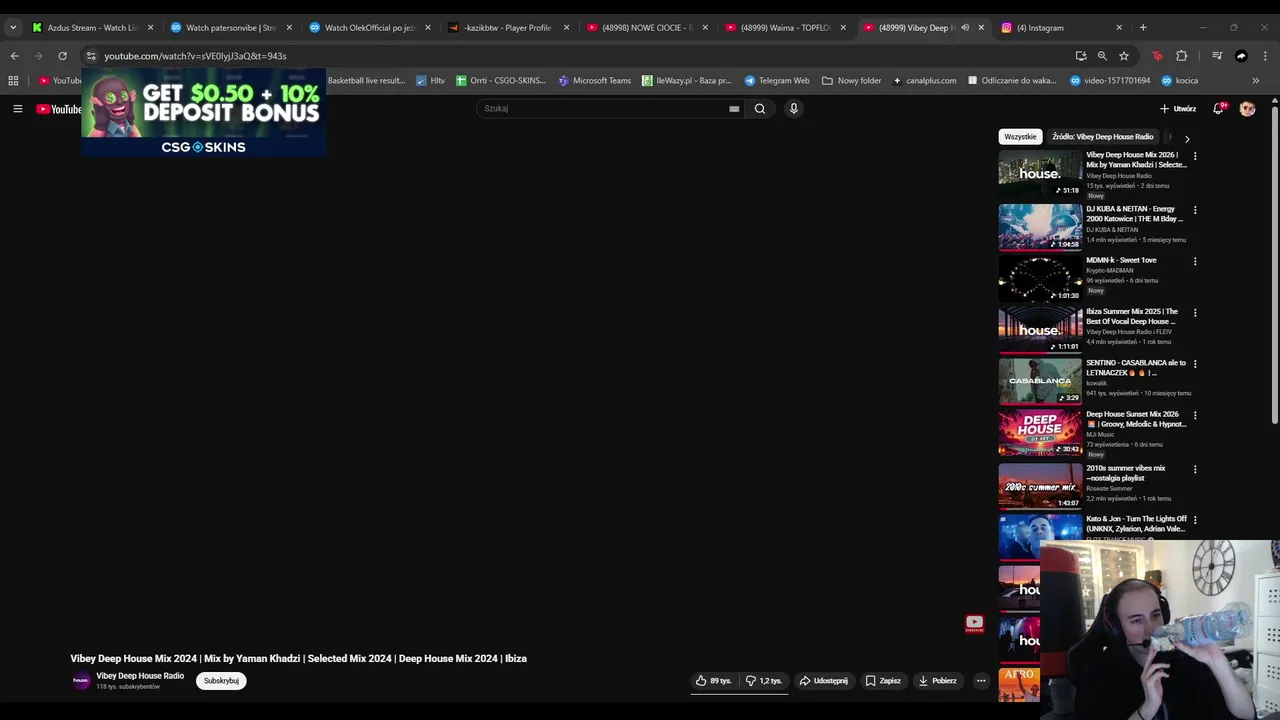Screen dimensions: 1280x720
Task: Open the account avatar menu
Action: tap(1247, 108)
